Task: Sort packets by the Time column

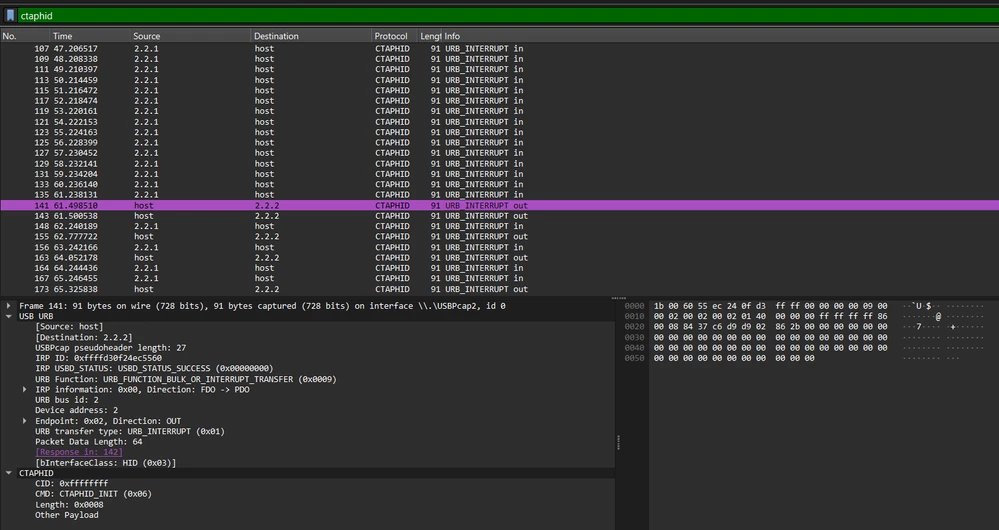Action: click(x=90, y=36)
